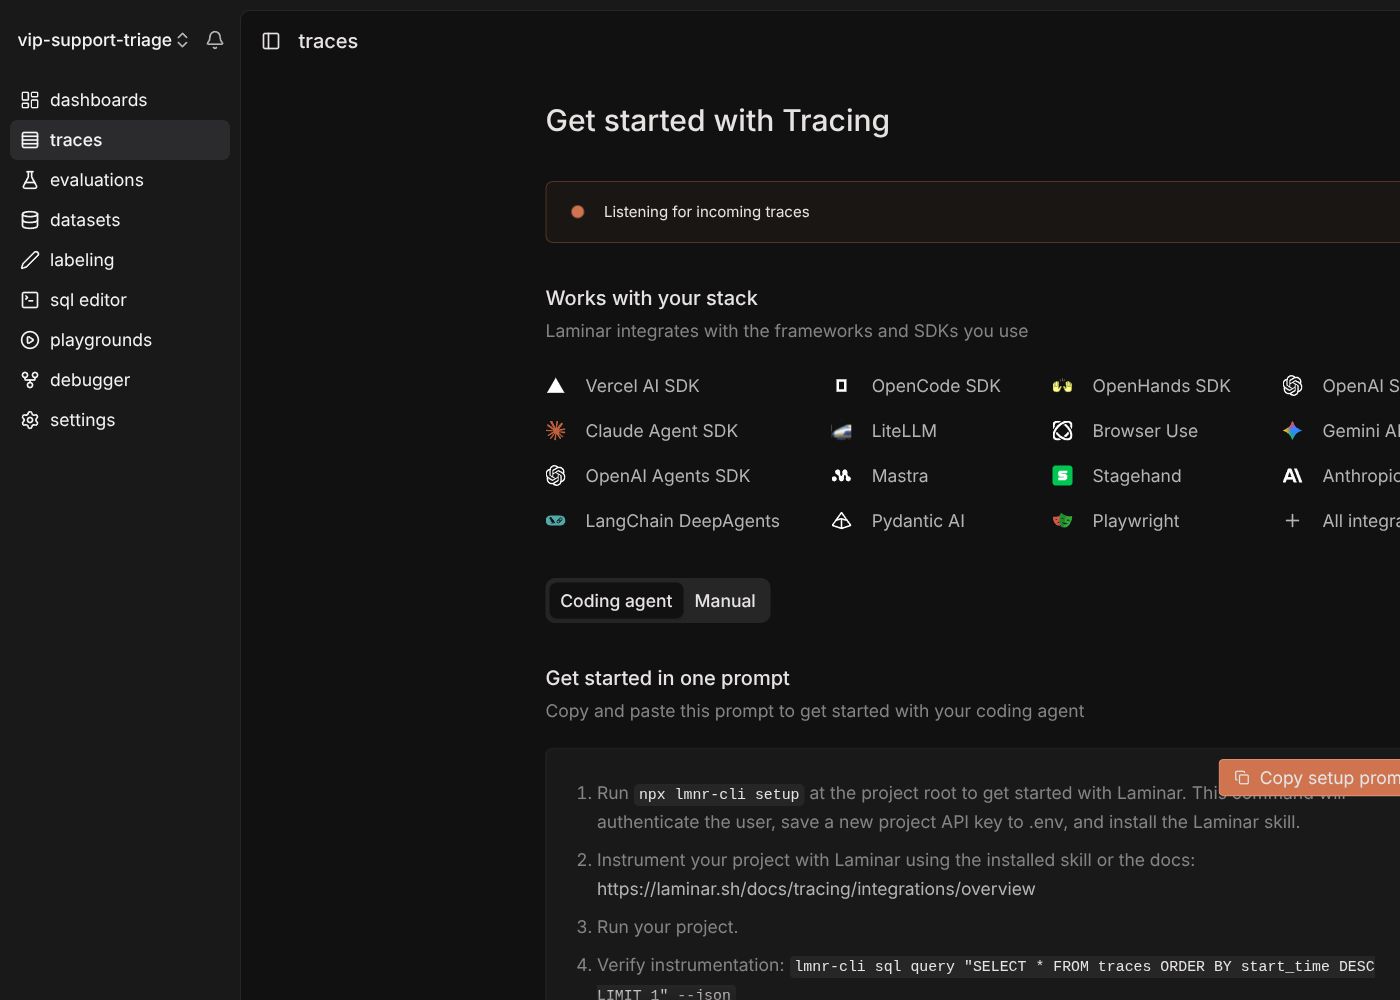1400x1000 pixels.
Task: Click the "Get started with Tracing" heading
Action: point(717,121)
